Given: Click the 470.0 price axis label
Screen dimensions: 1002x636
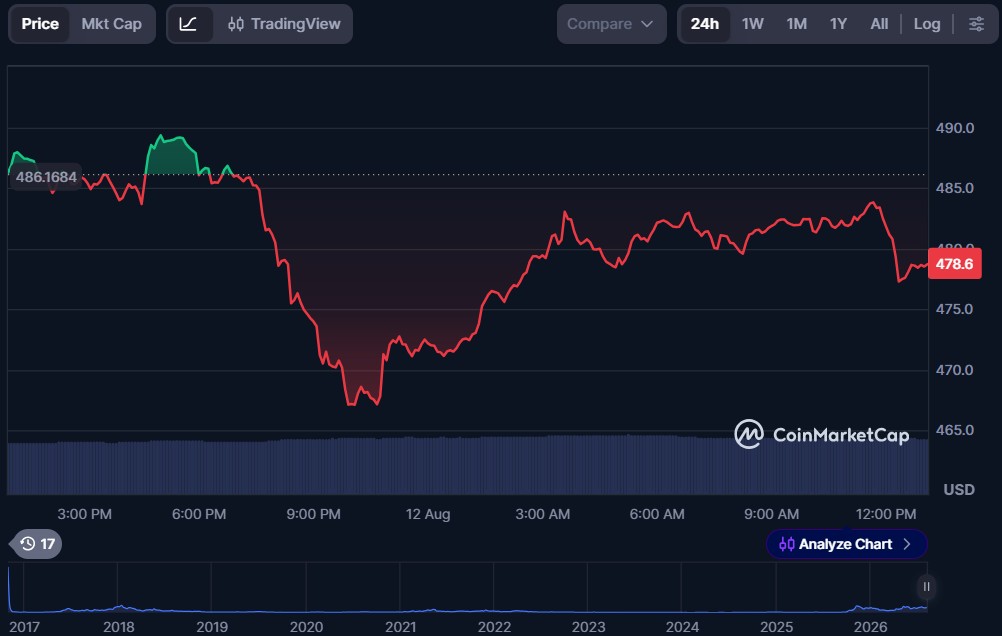Looking at the screenshot, I should point(955,370).
